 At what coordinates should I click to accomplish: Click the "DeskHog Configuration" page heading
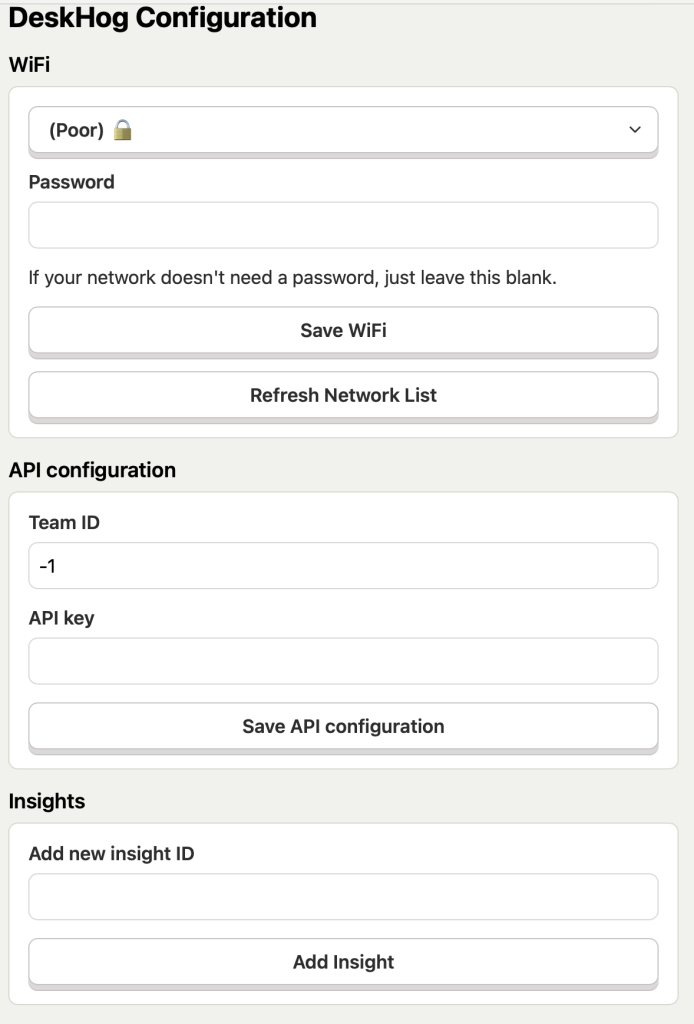tap(163, 17)
